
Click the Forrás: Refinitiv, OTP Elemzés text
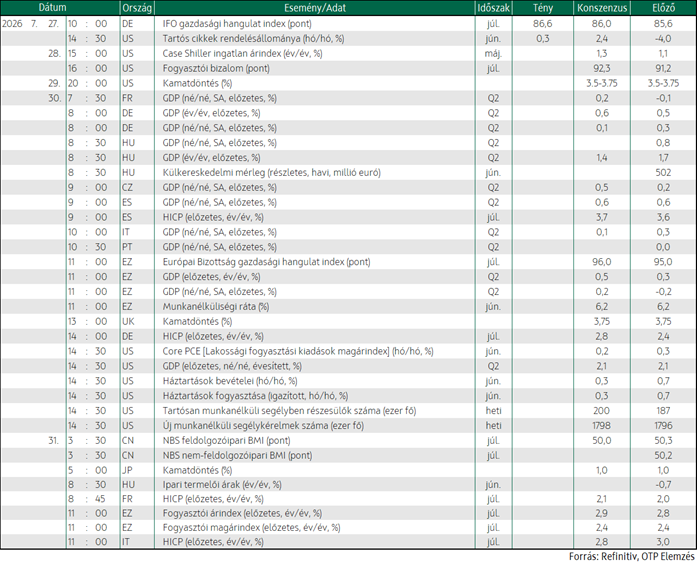tap(632, 557)
